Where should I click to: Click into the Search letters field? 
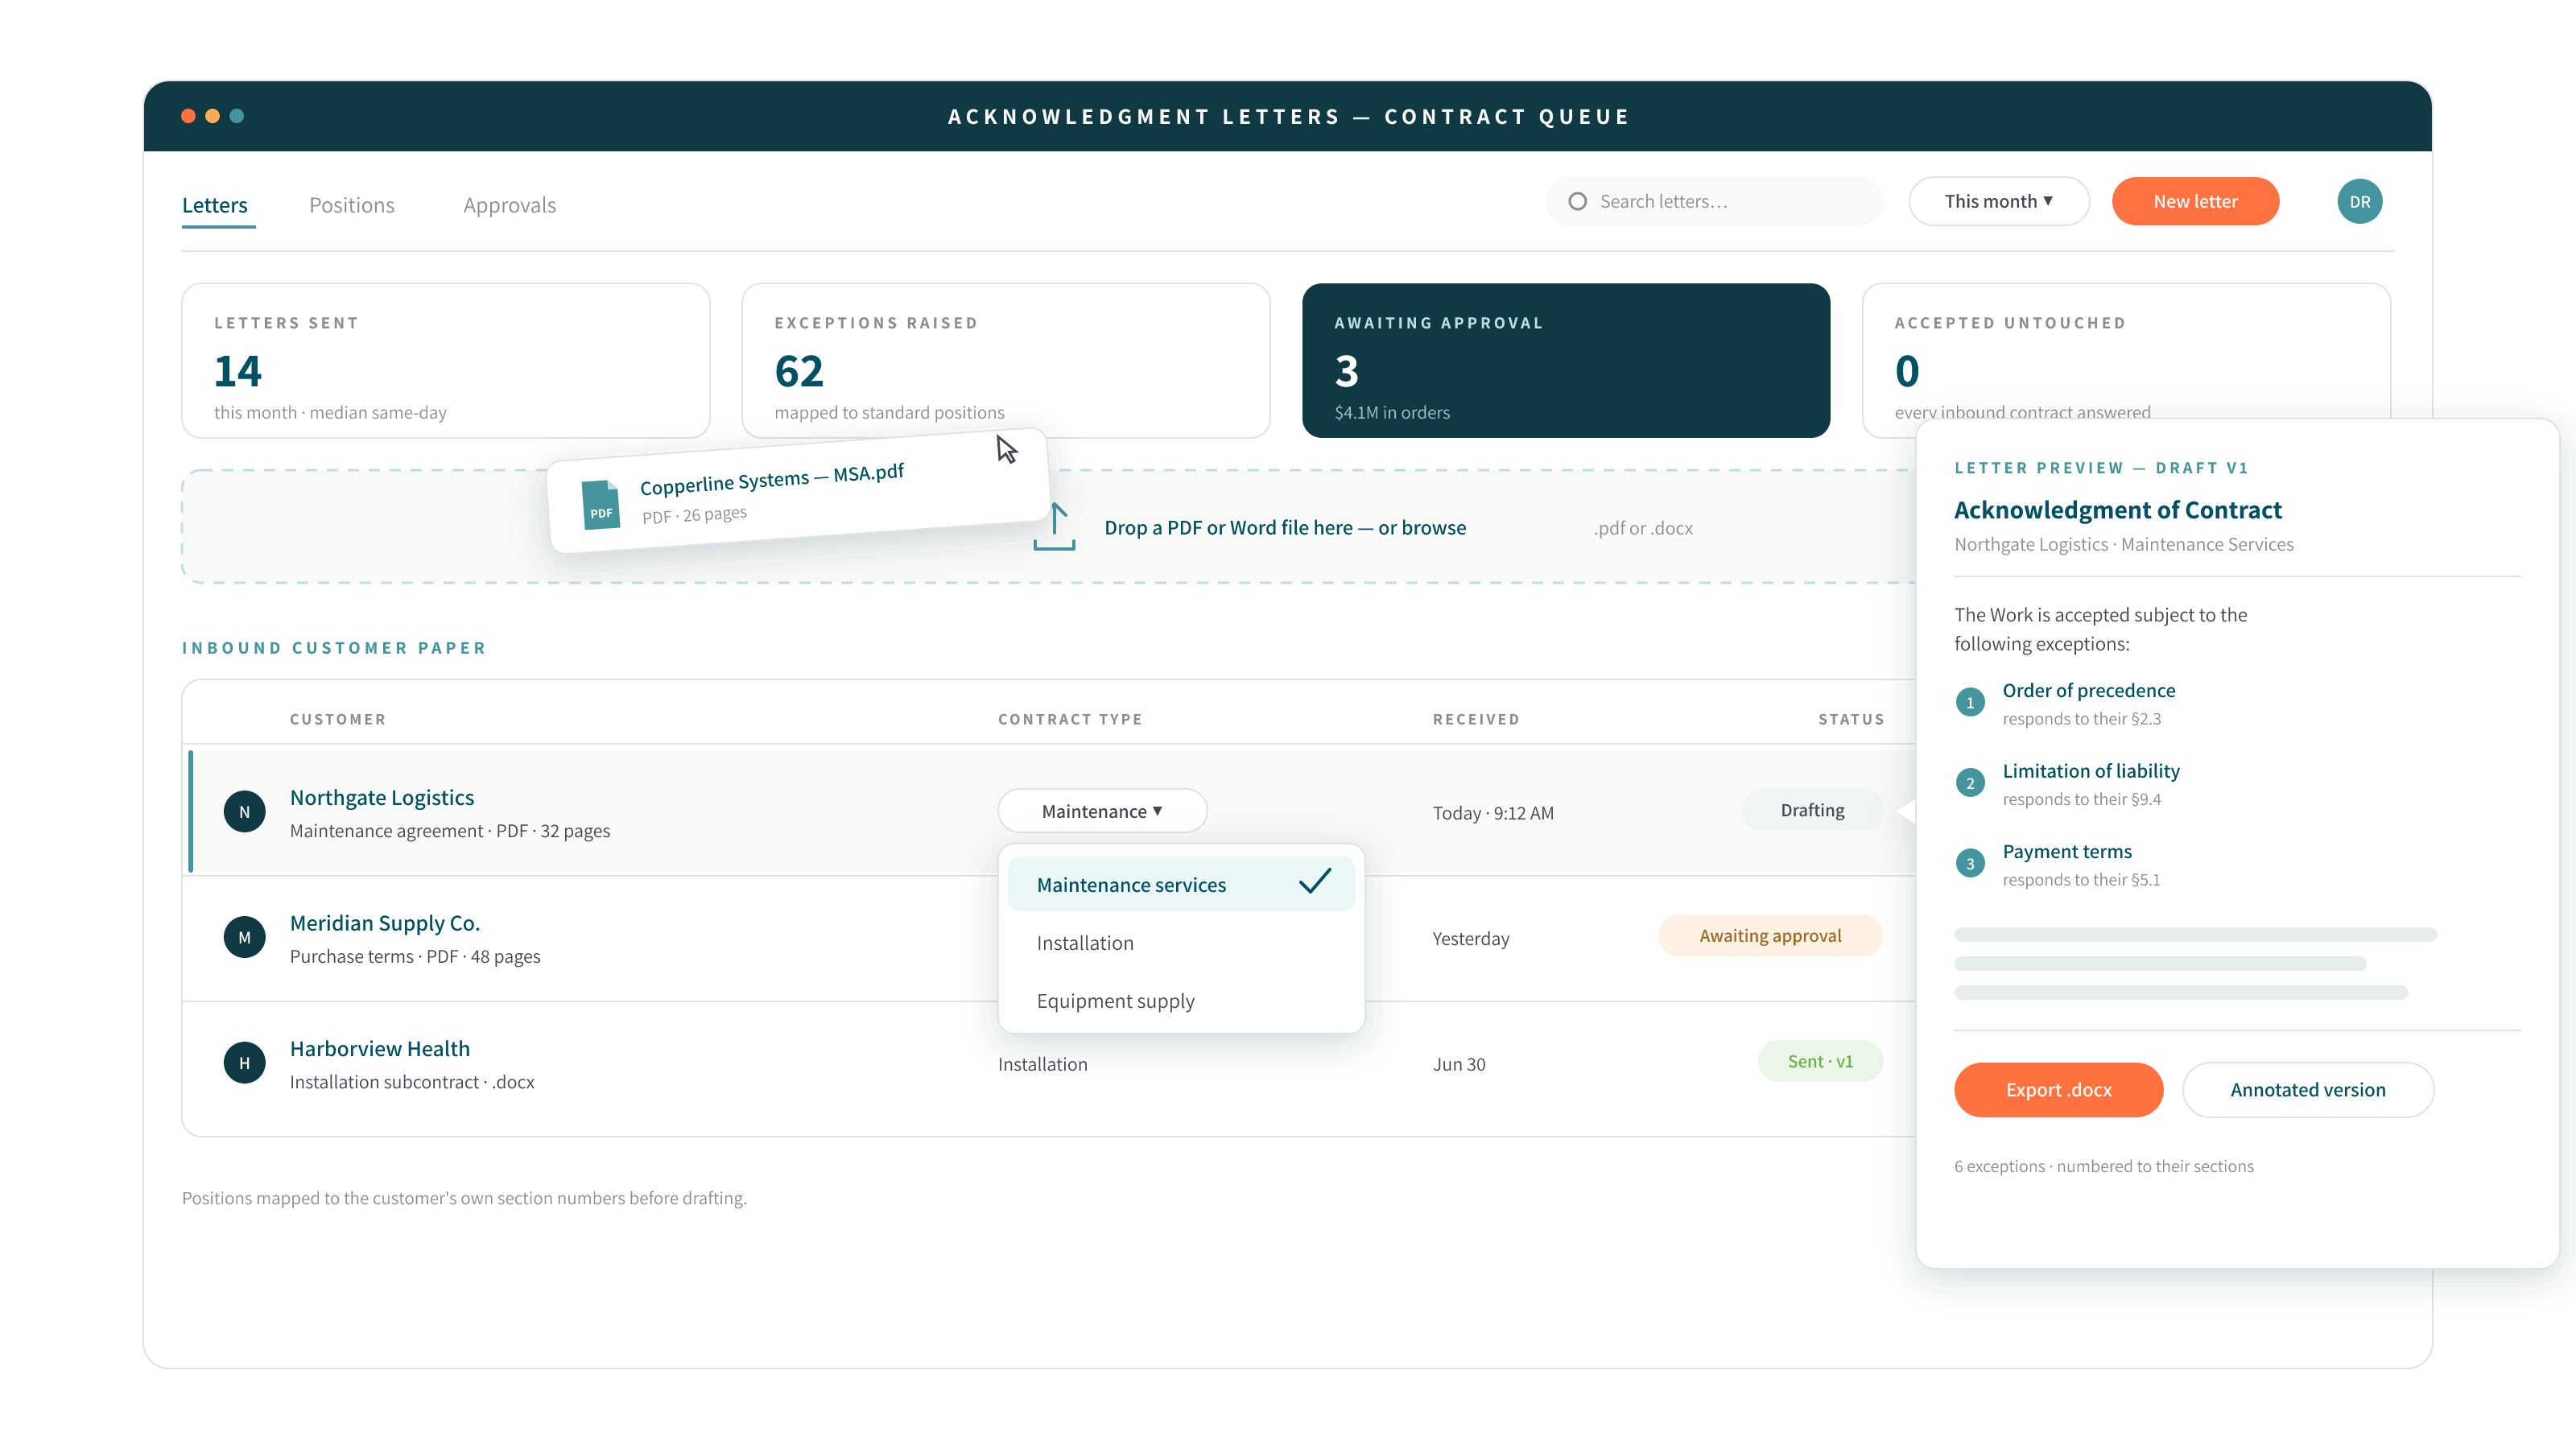tap(1714, 202)
